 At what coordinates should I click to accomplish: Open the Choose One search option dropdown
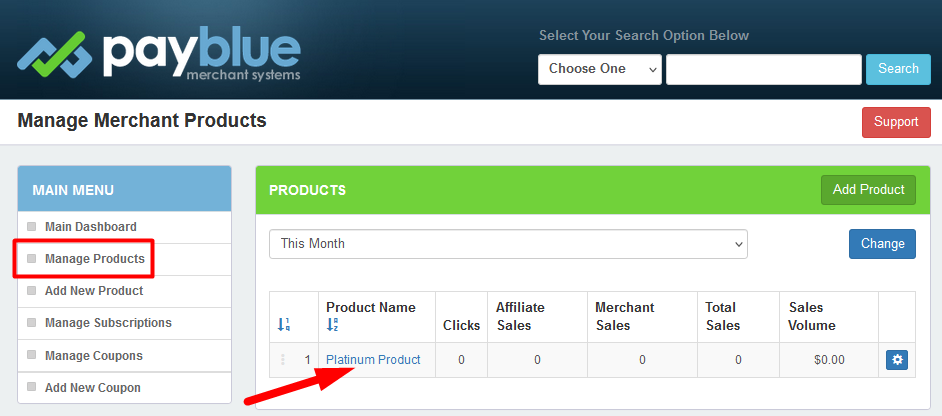(x=600, y=69)
